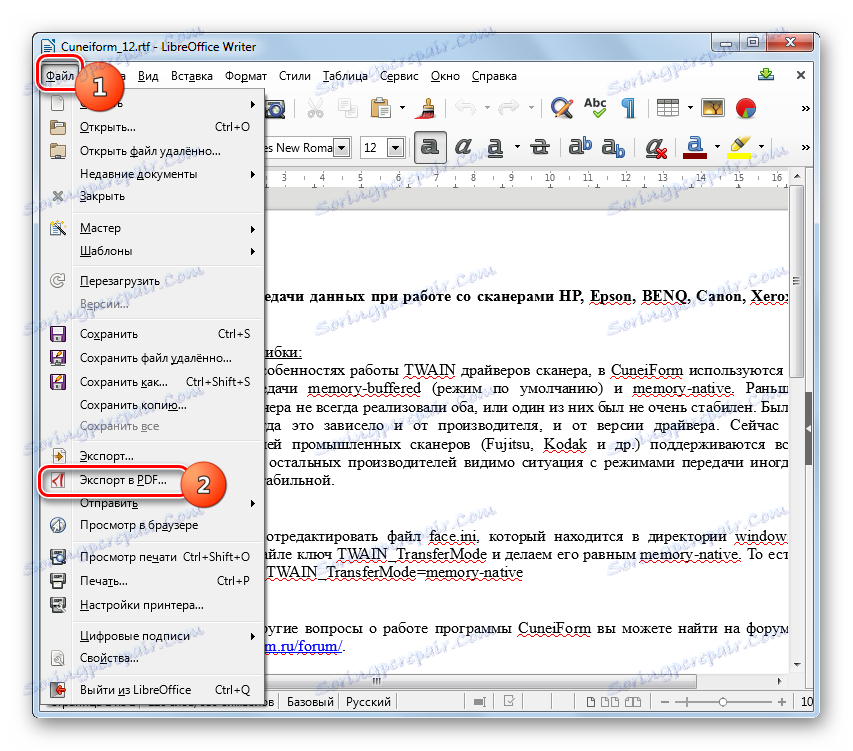Open the Underline style dropdown arrow
The image size is (853, 751).
(x=517, y=147)
